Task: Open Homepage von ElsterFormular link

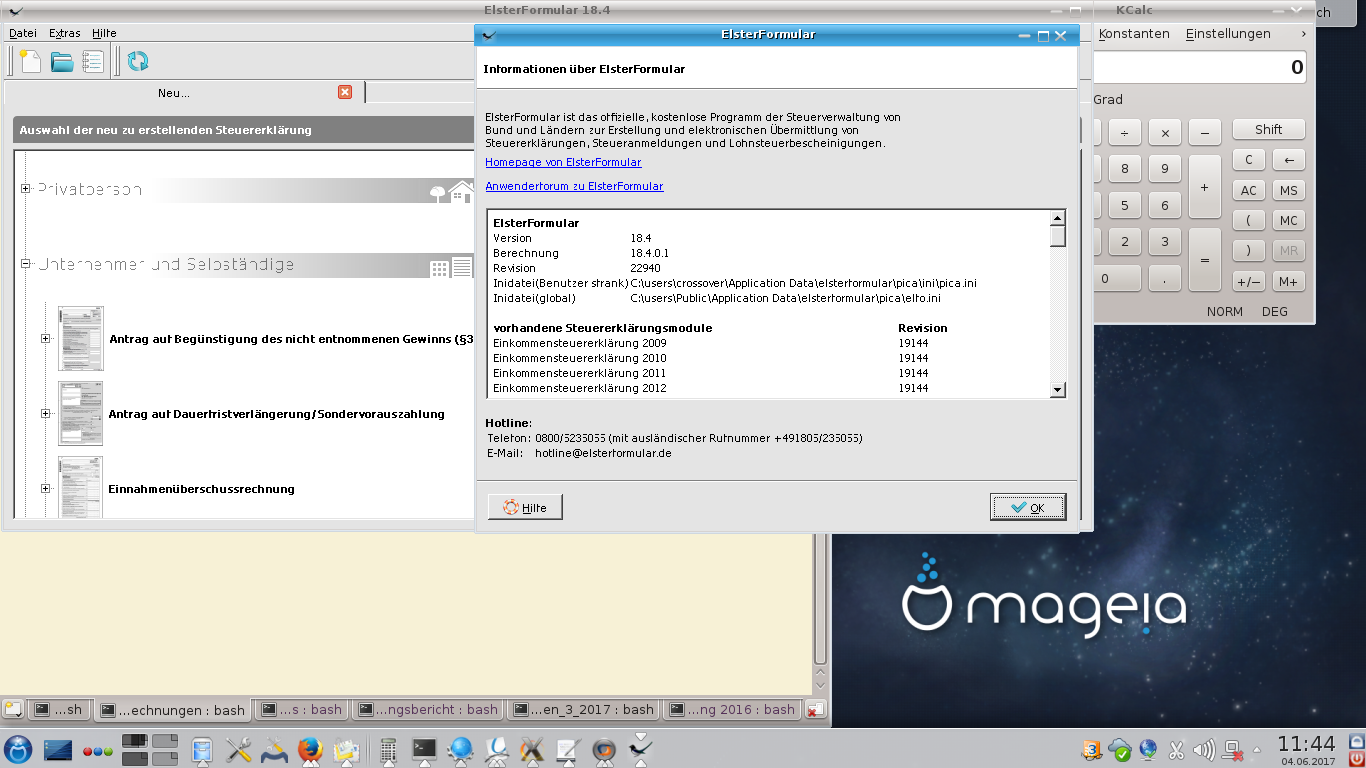Action: pos(563,162)
